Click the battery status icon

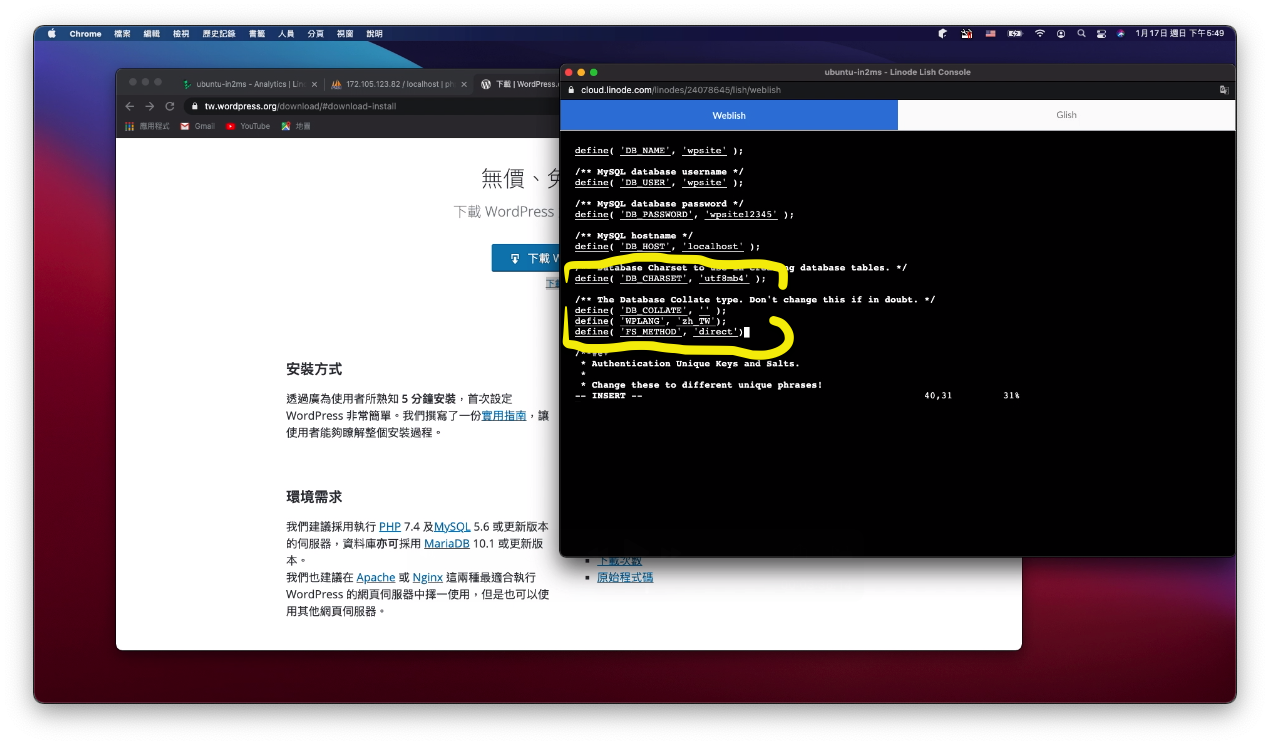1015,33
